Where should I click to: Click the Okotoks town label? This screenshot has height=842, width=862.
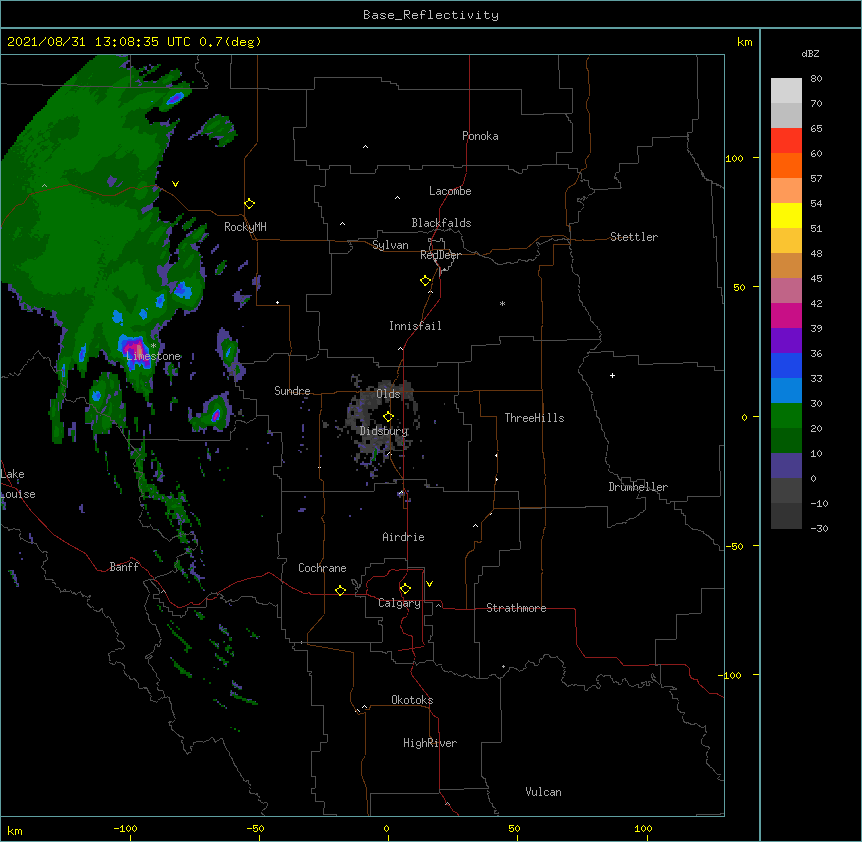click(412, 700)
